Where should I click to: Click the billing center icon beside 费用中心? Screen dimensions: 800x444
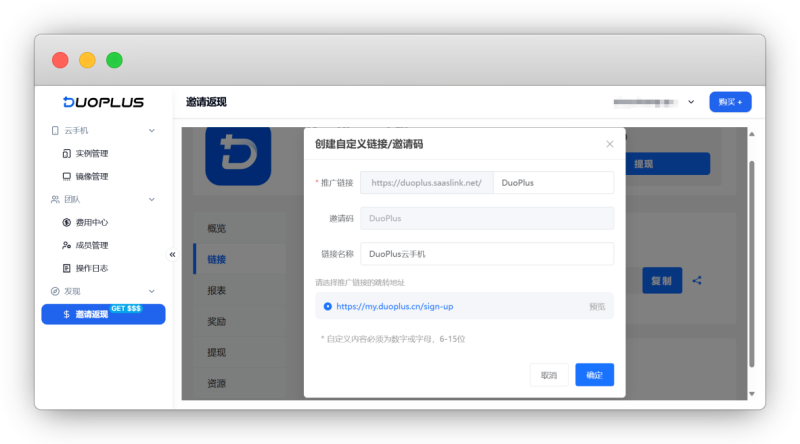point(66,223)
